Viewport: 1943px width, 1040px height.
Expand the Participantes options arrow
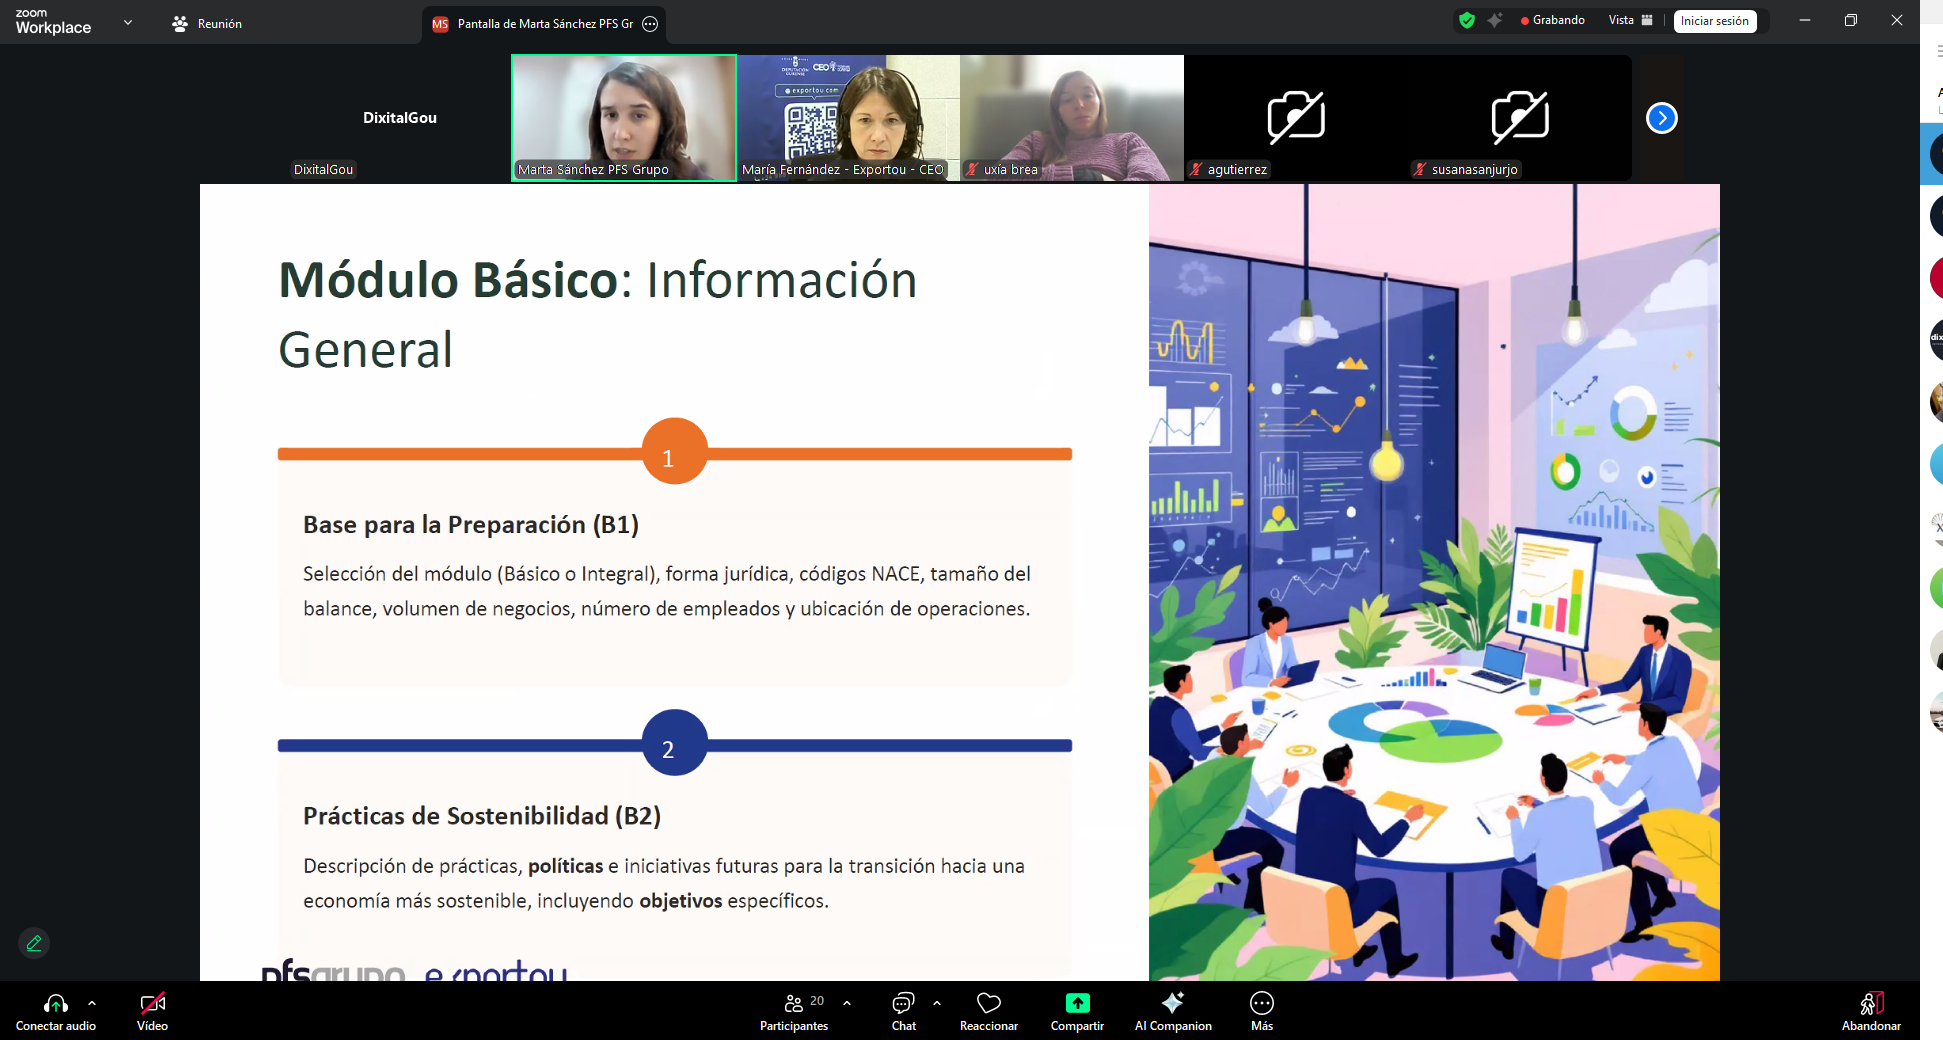[847, 1002]
